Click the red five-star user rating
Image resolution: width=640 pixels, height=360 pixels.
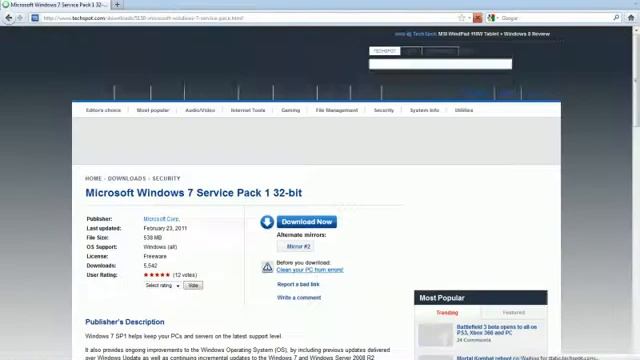pos(156,275)
